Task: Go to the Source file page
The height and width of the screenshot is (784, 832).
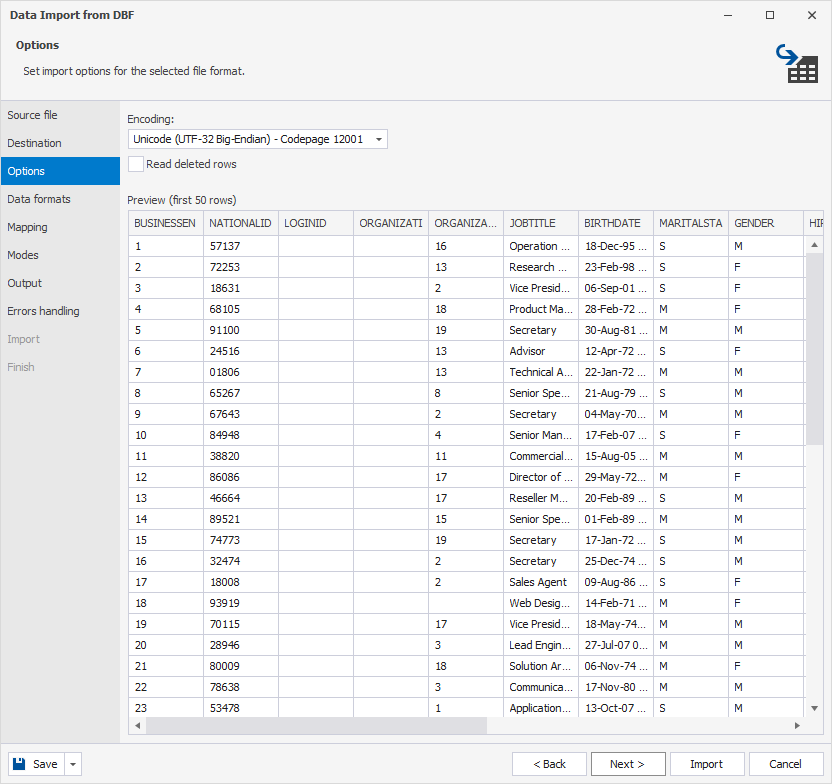Action: click(60, 115)
